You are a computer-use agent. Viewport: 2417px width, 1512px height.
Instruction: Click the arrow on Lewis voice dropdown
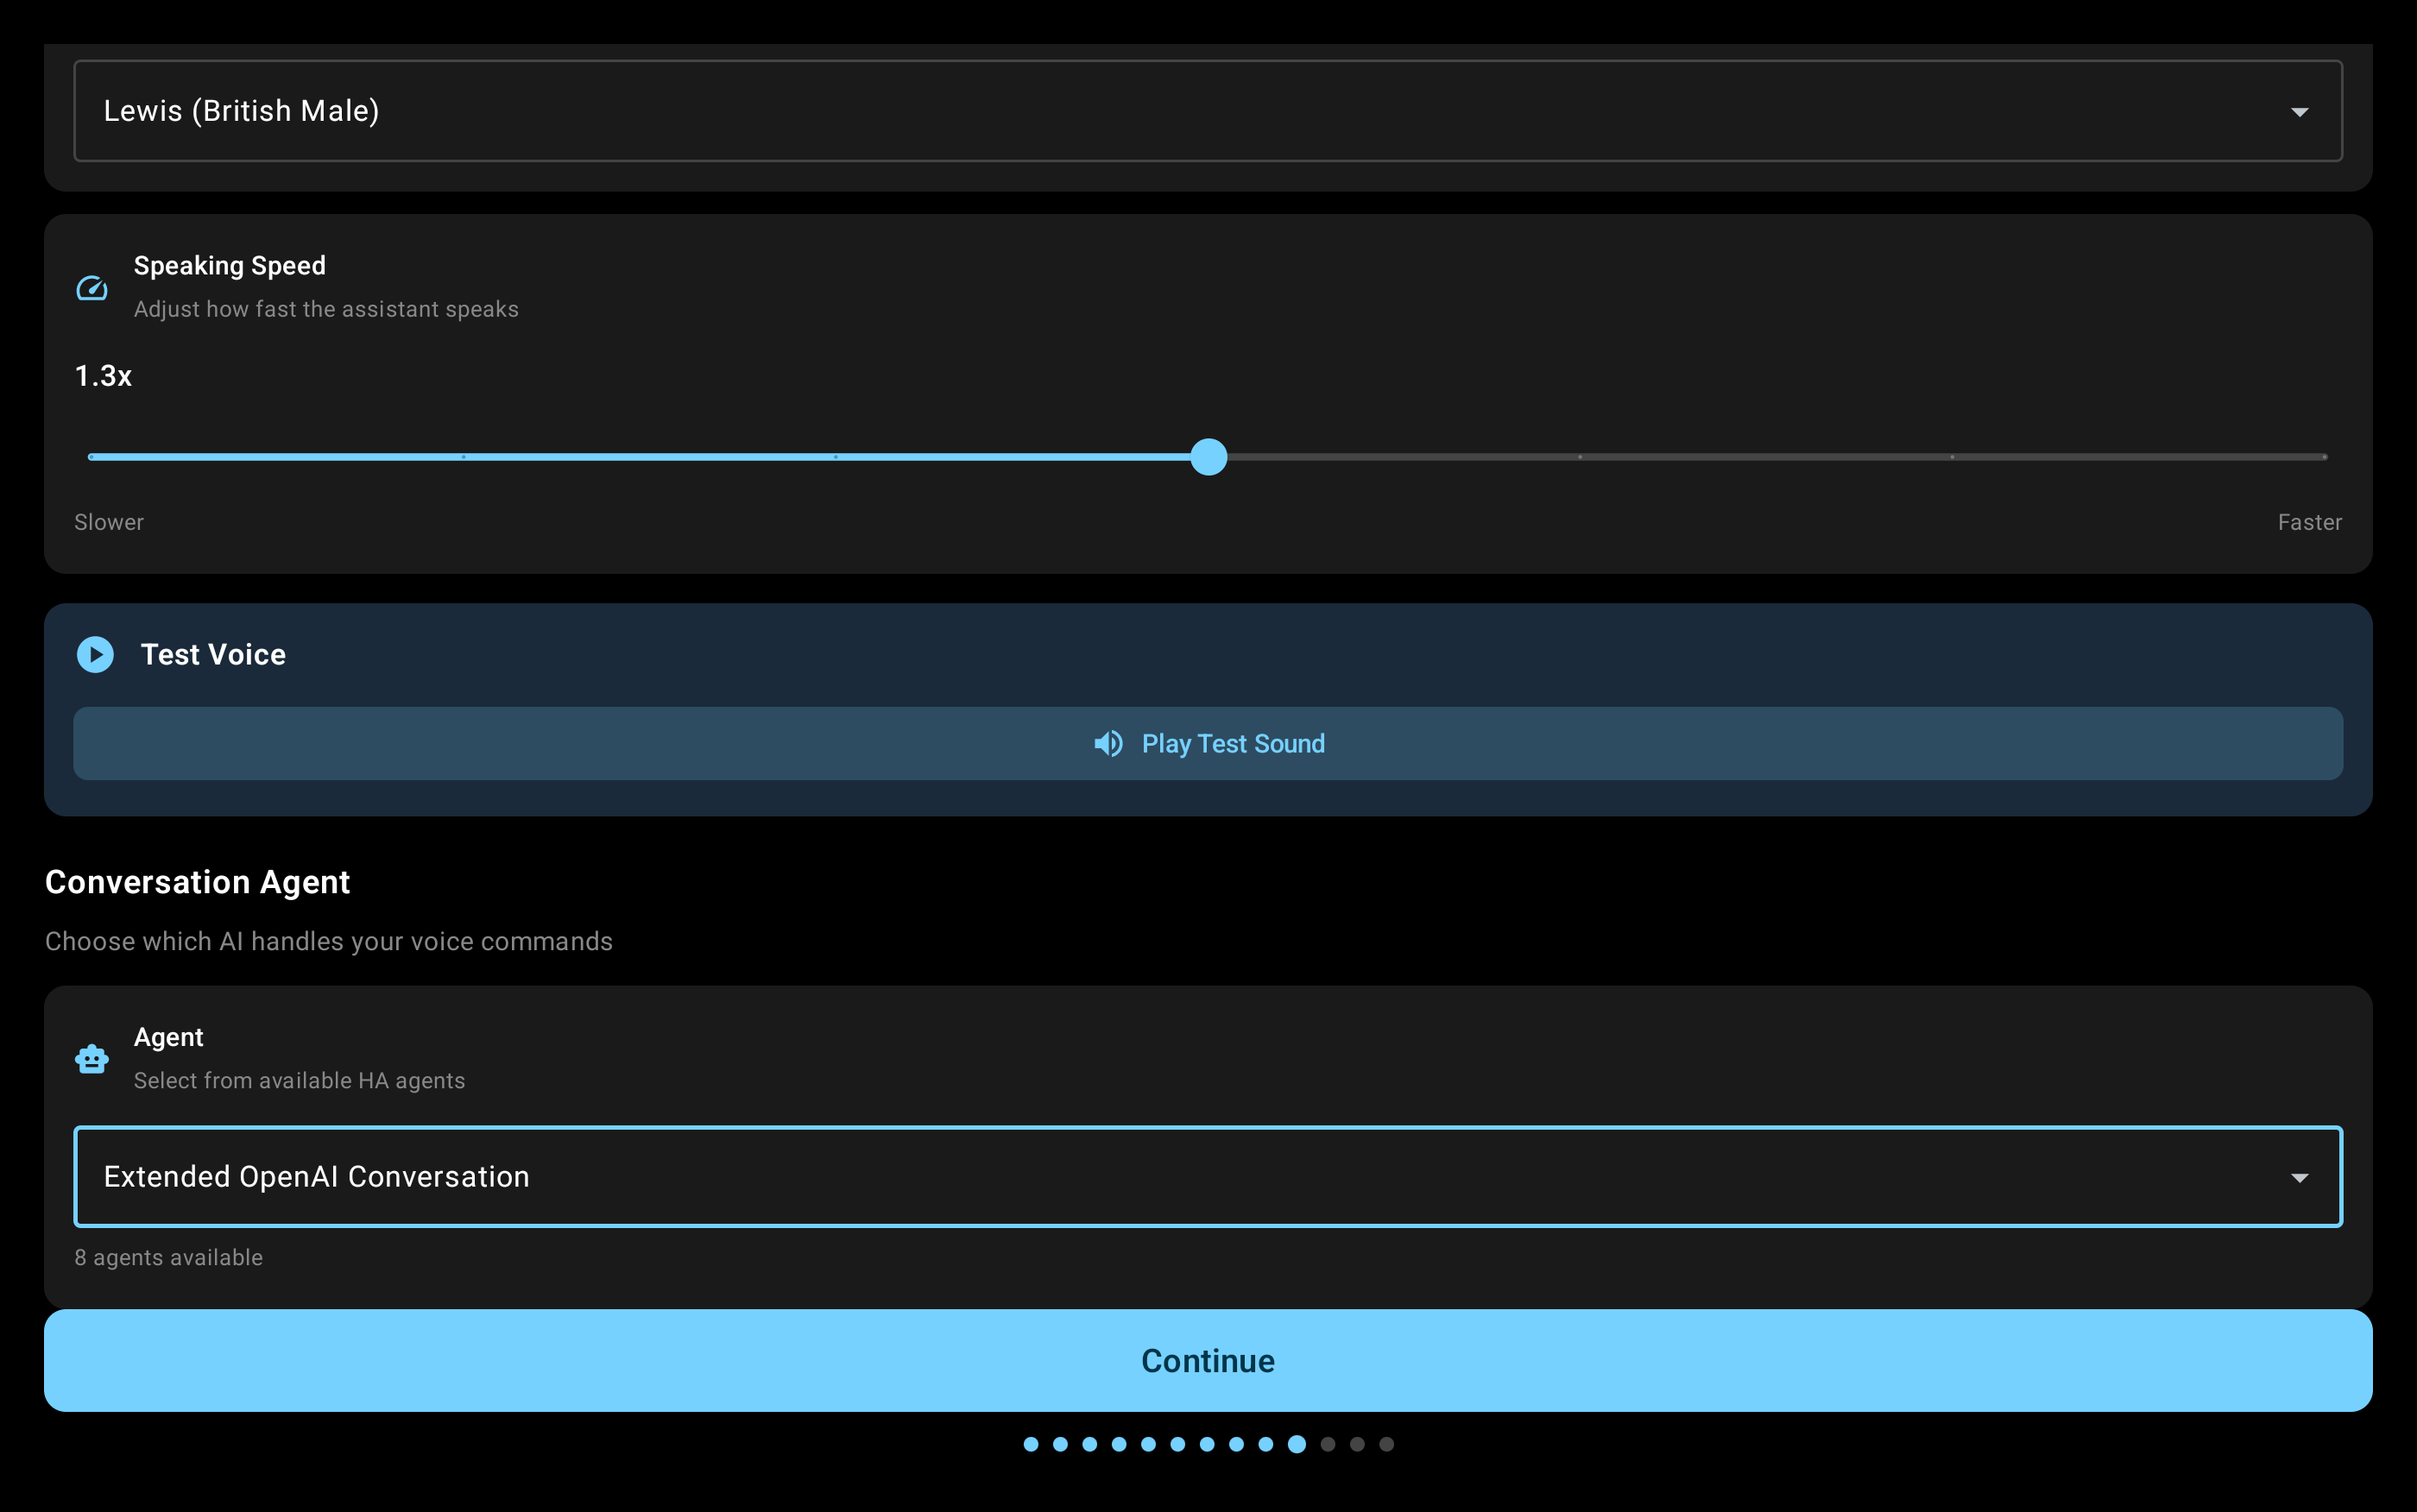(2299, 112)
